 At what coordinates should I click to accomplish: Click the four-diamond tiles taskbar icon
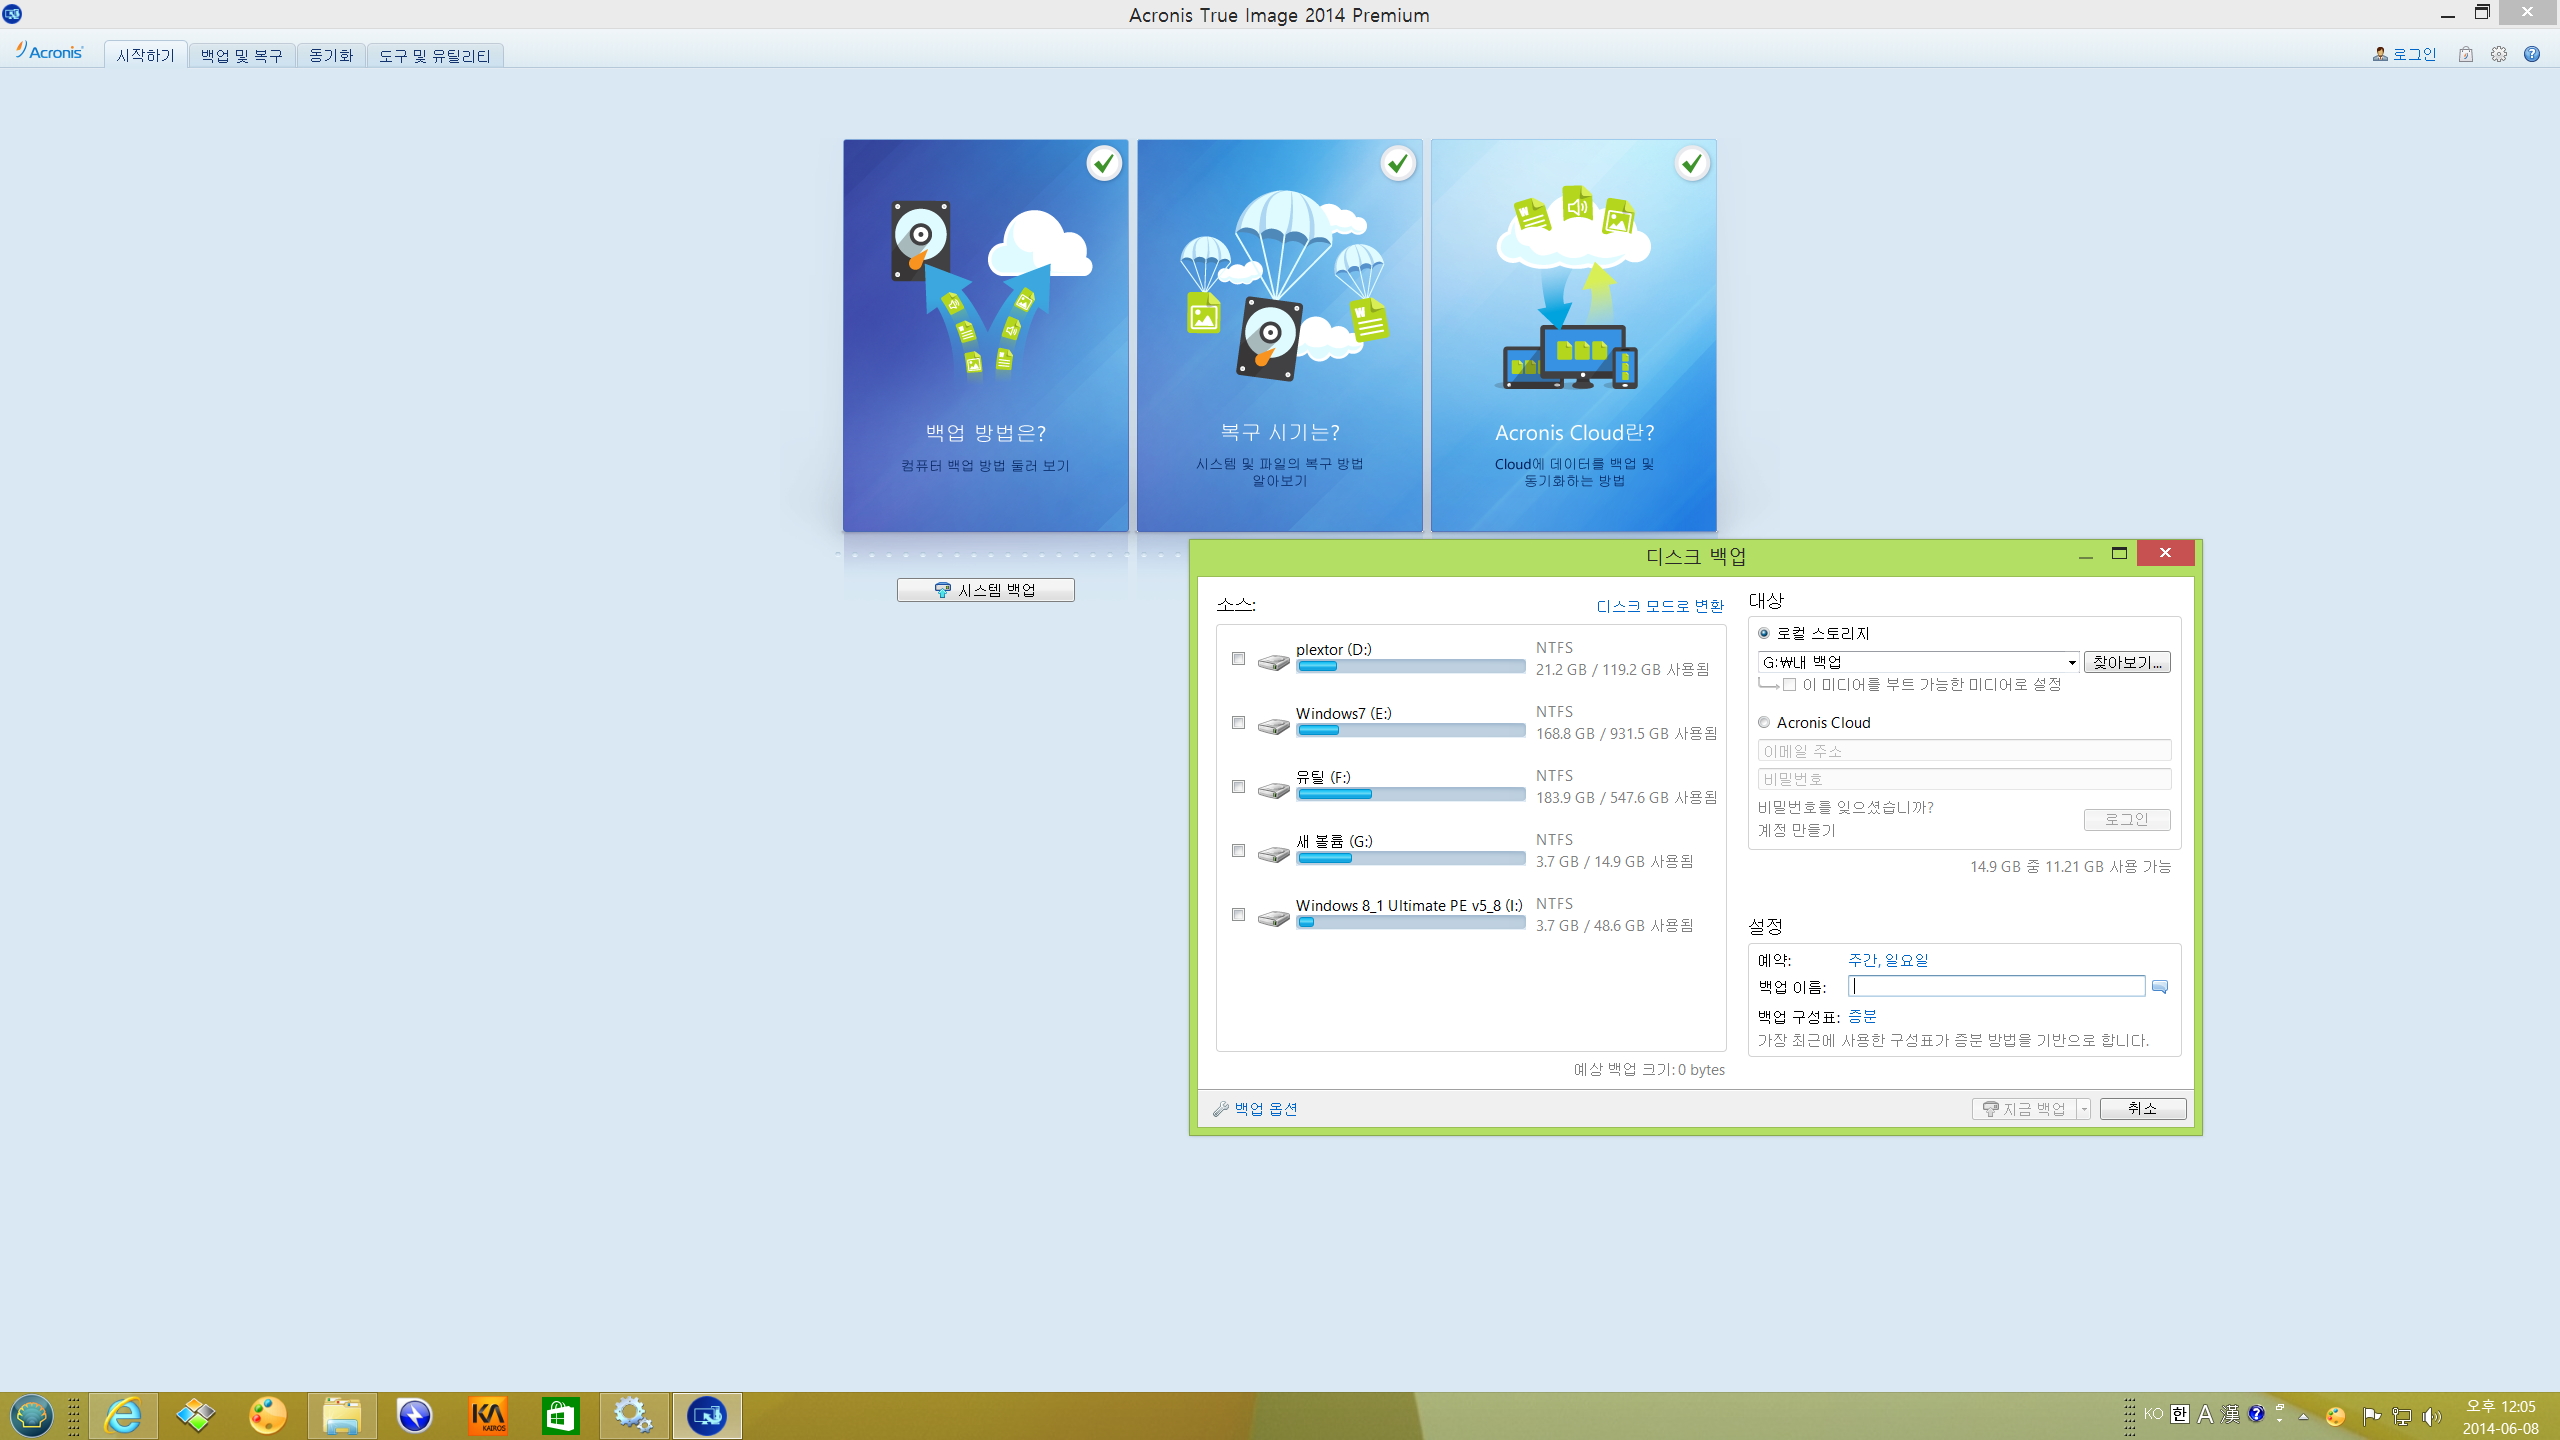pos(195,1416)
